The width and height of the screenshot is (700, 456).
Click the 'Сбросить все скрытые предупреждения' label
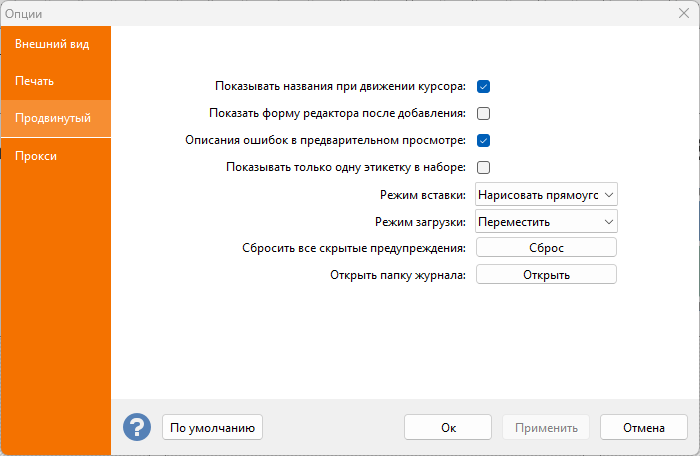point(354,248)
